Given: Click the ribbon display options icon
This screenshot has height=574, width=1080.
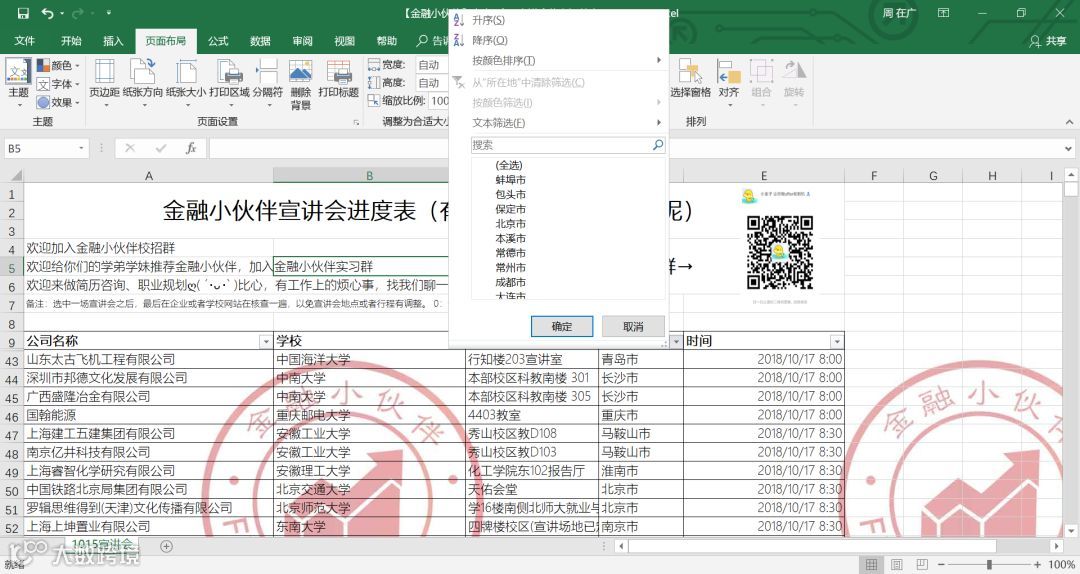Looking at the screenshot, I should coord(944,13).
